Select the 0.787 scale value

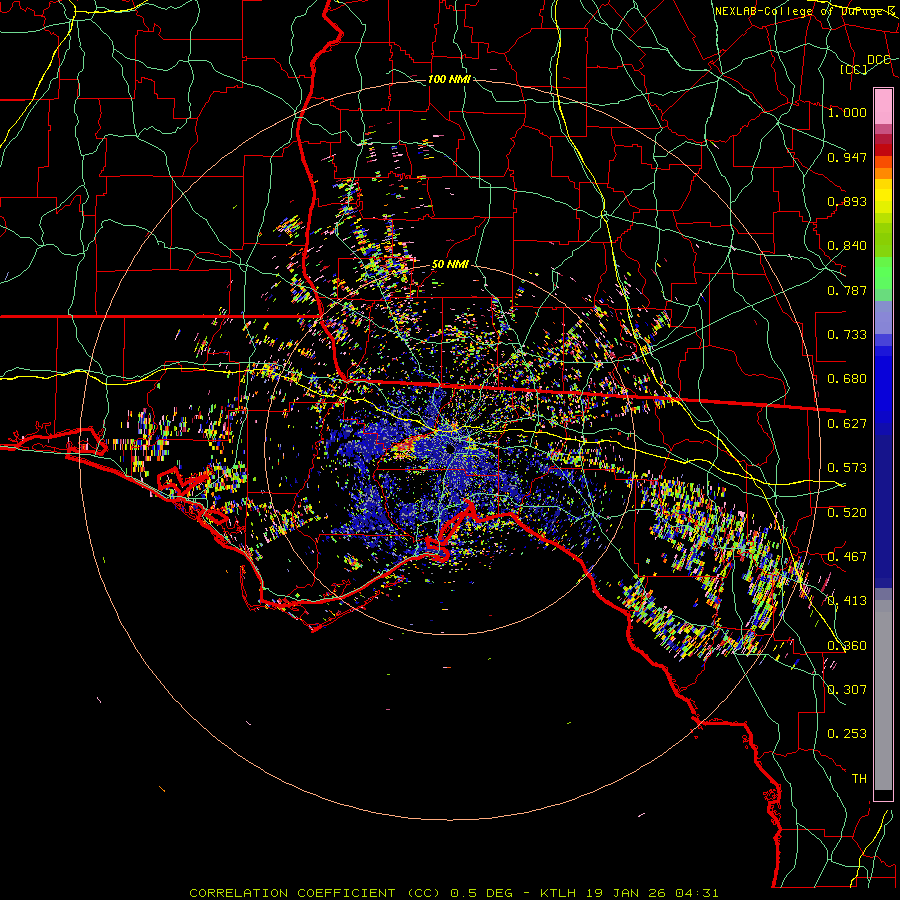coord(847,290)
